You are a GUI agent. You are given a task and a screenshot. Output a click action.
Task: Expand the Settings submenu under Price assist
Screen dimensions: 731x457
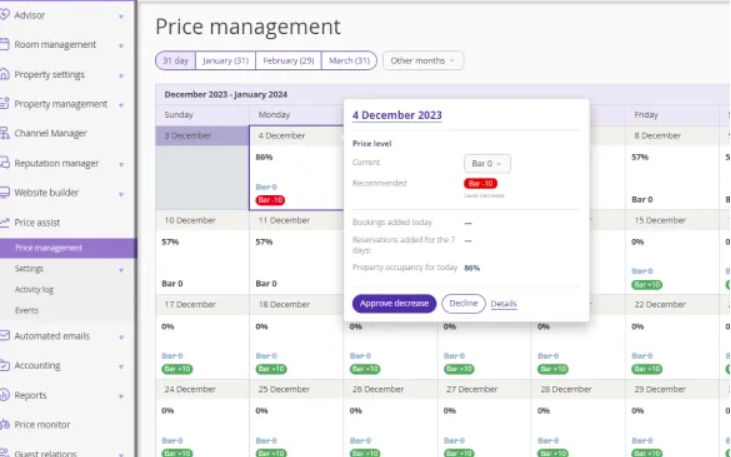pyautogui.click(x=121, y=270)
